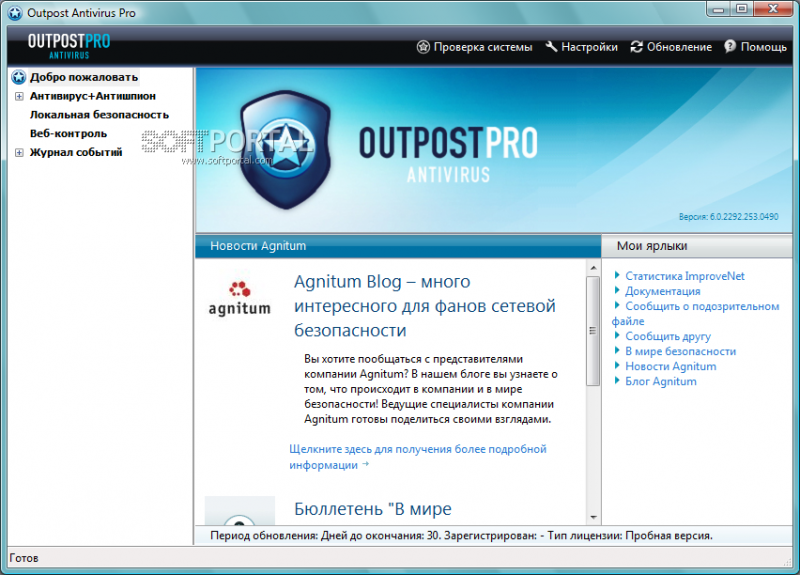Click the Agnitum logo in news
The width and height of the screenshot is (800, 575).
coord(239,298)
